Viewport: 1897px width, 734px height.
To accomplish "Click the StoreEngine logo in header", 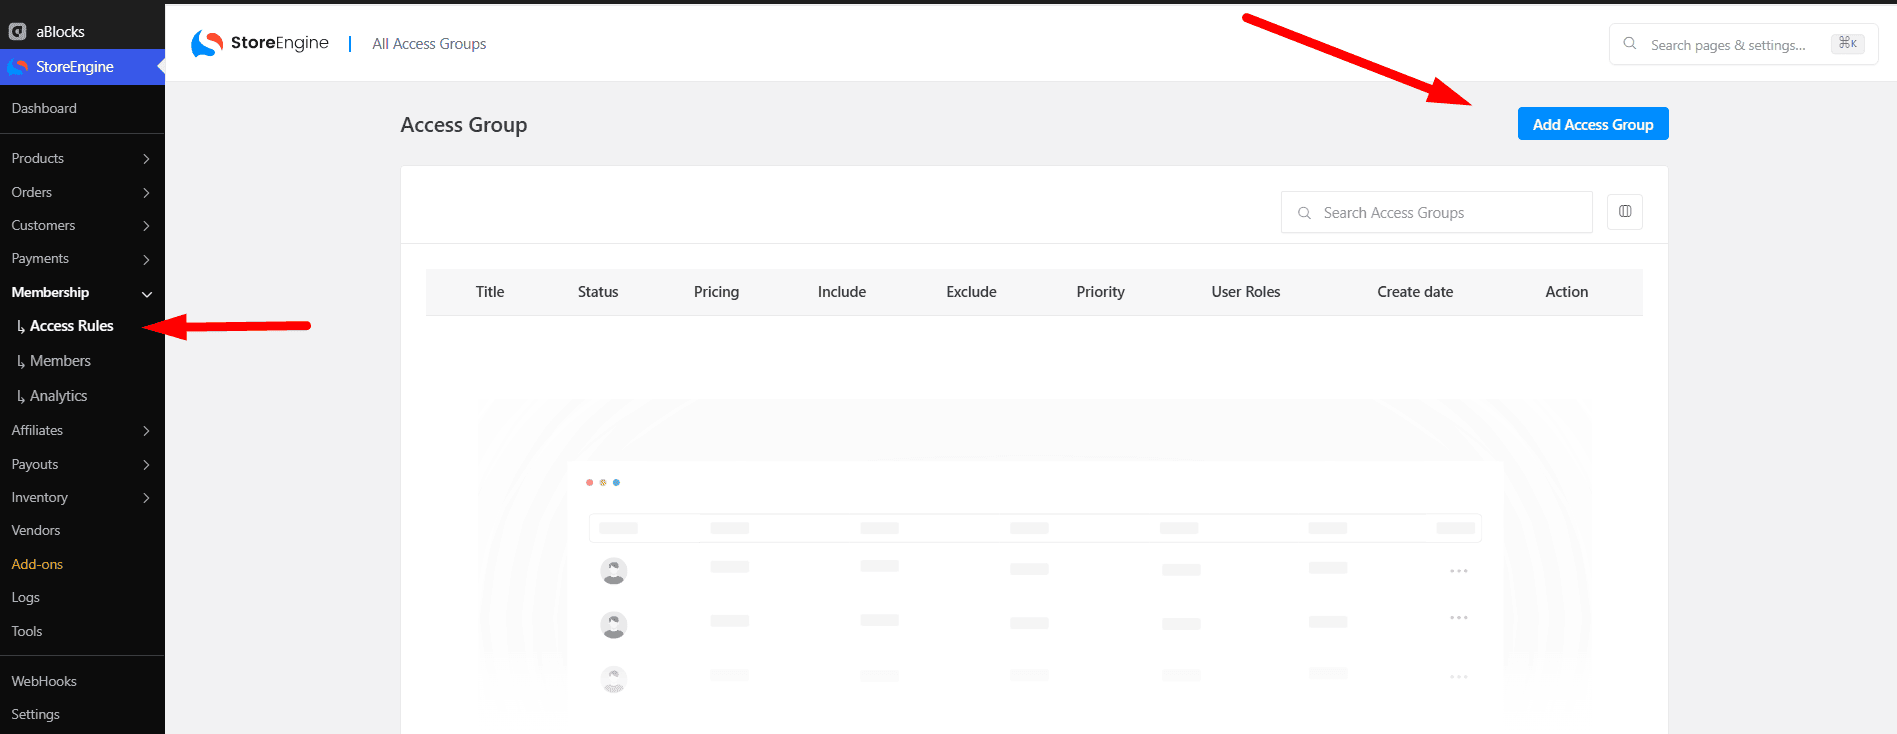I will (260, 43).
